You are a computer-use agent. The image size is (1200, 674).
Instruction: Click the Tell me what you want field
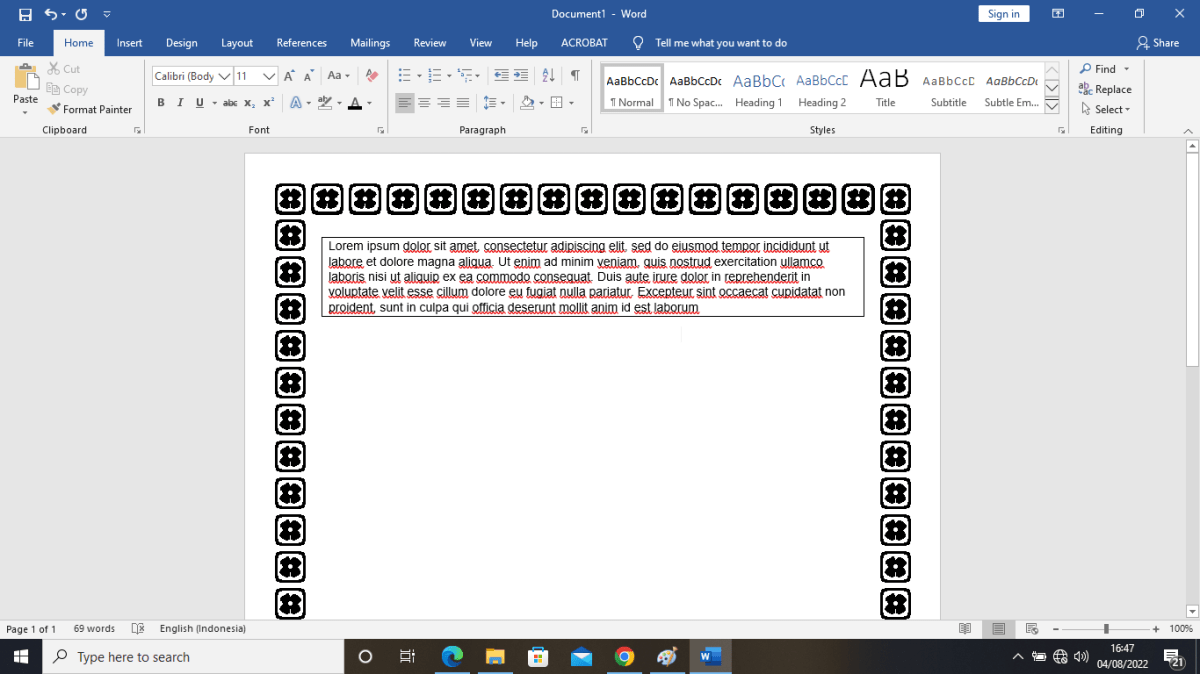click(720, 43)
